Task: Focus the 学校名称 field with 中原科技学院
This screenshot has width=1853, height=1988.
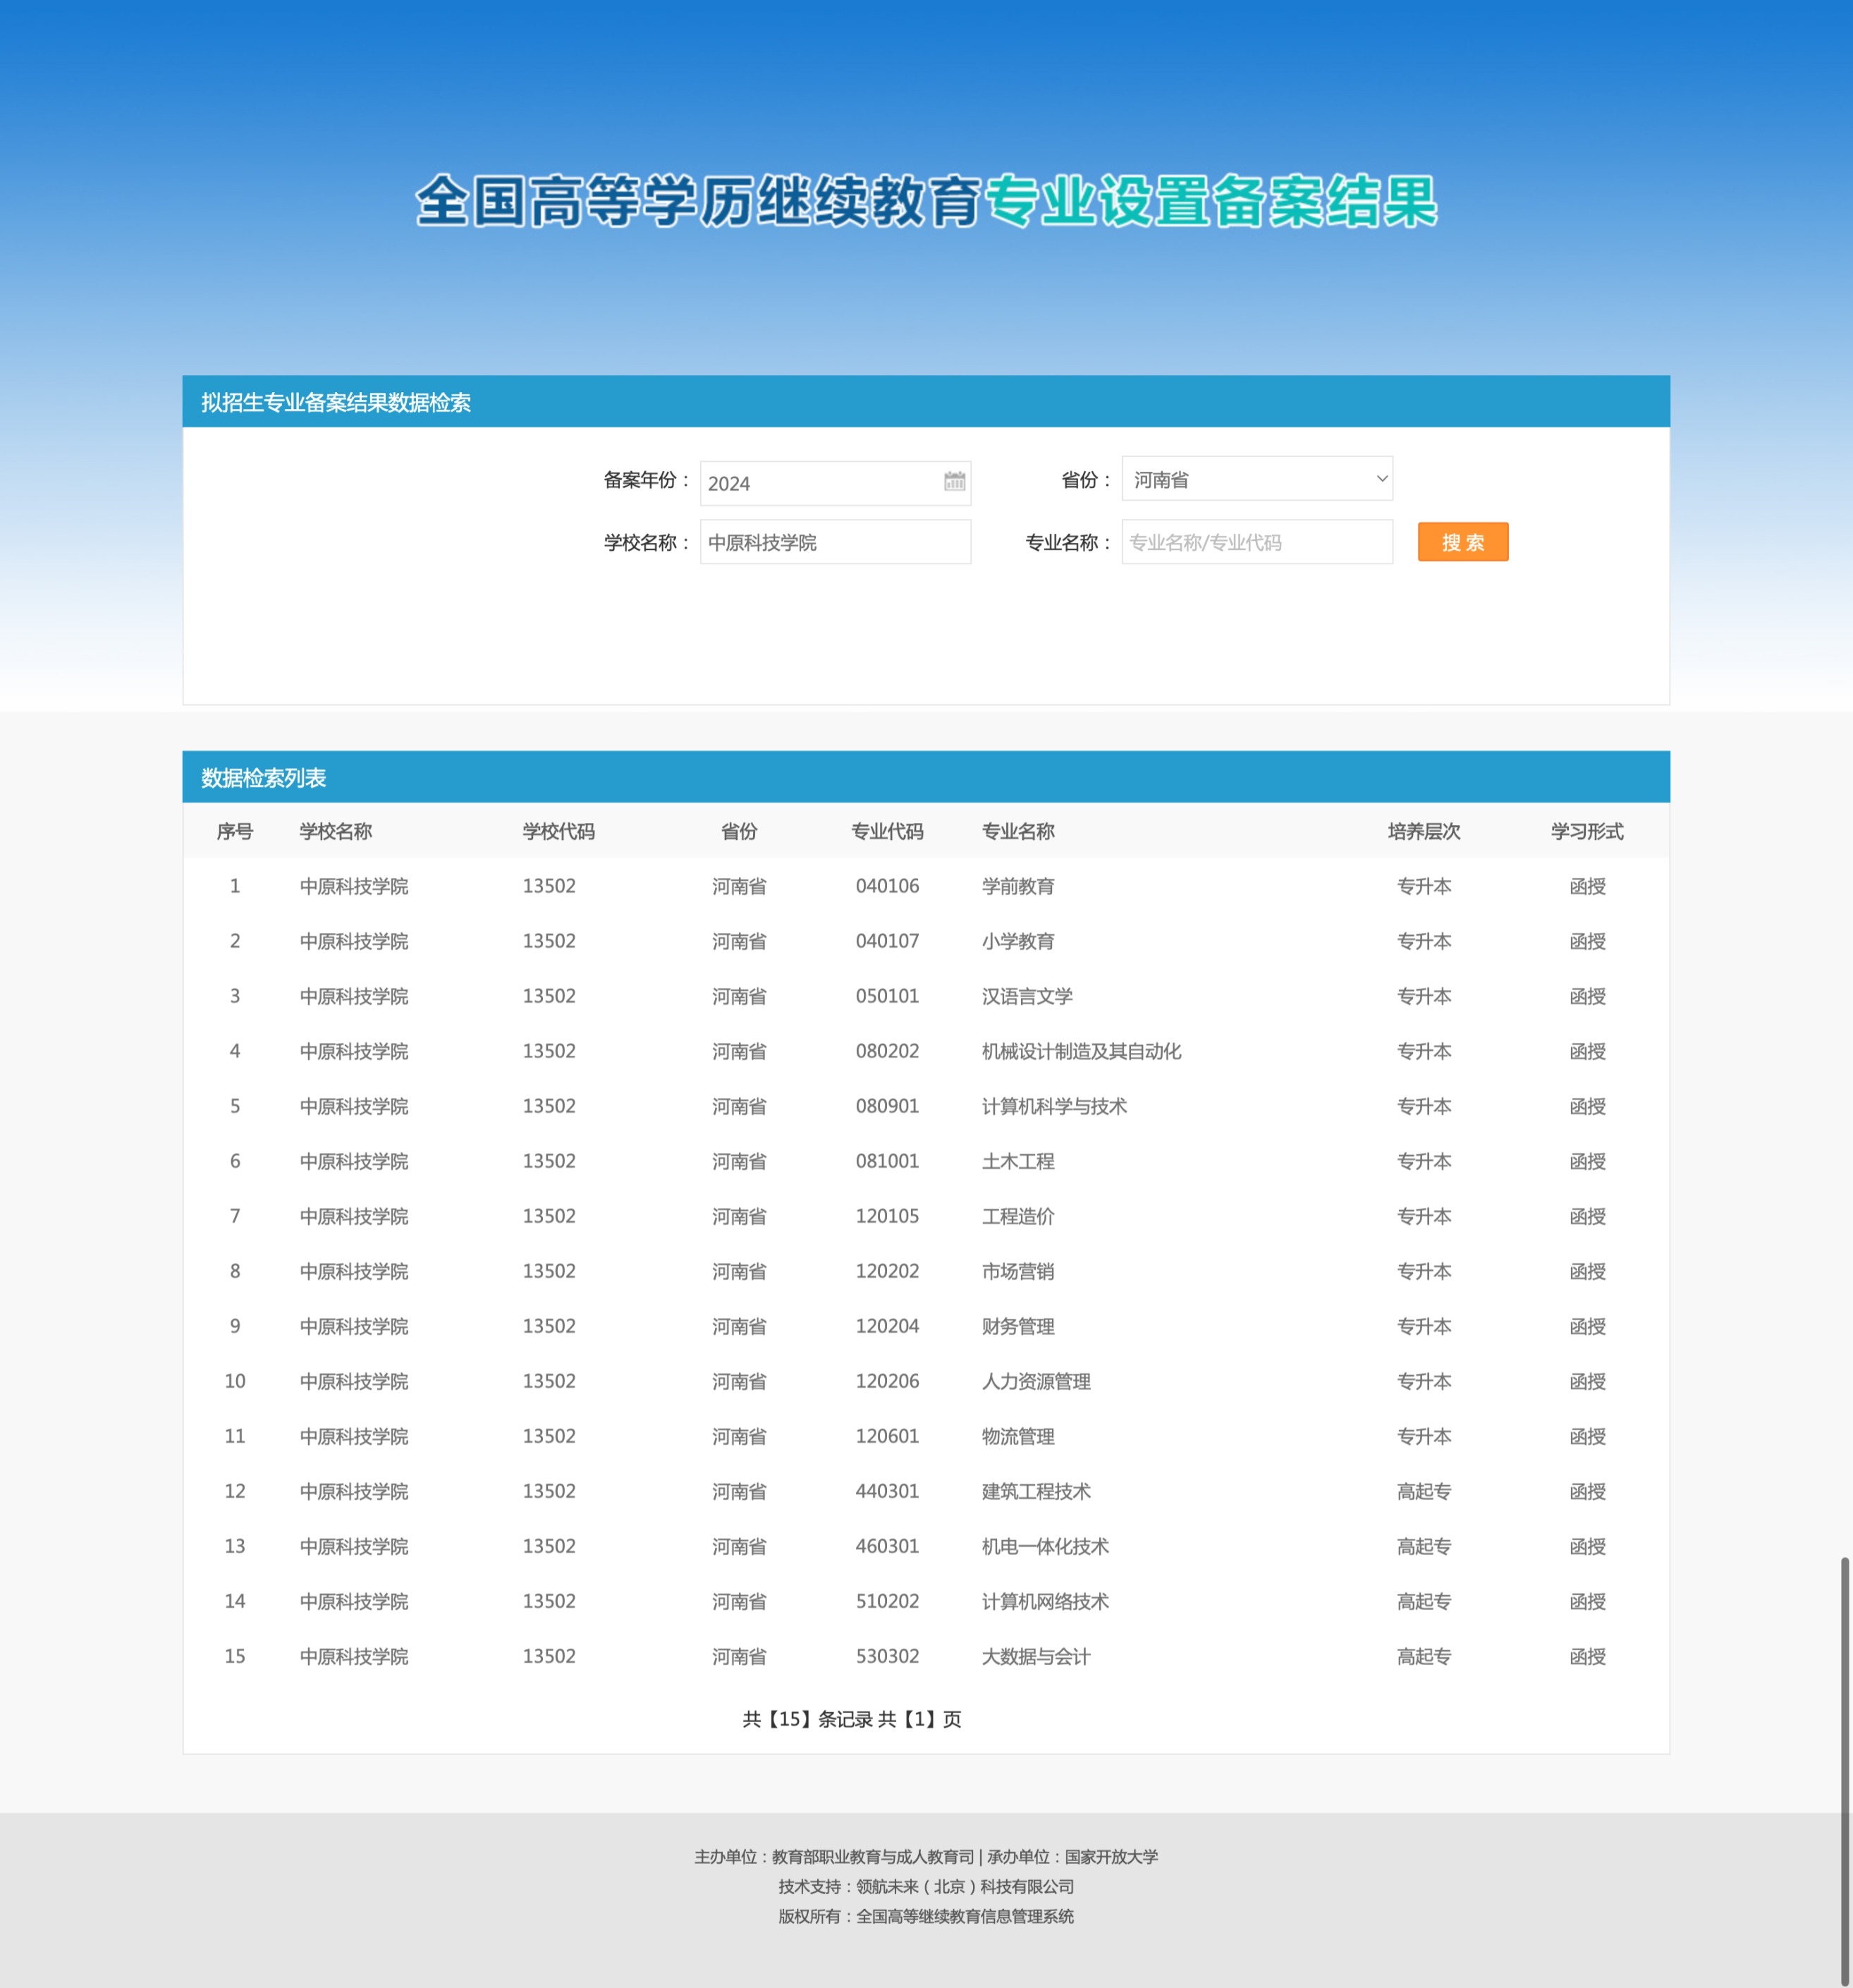Action: tap(835, 542)
